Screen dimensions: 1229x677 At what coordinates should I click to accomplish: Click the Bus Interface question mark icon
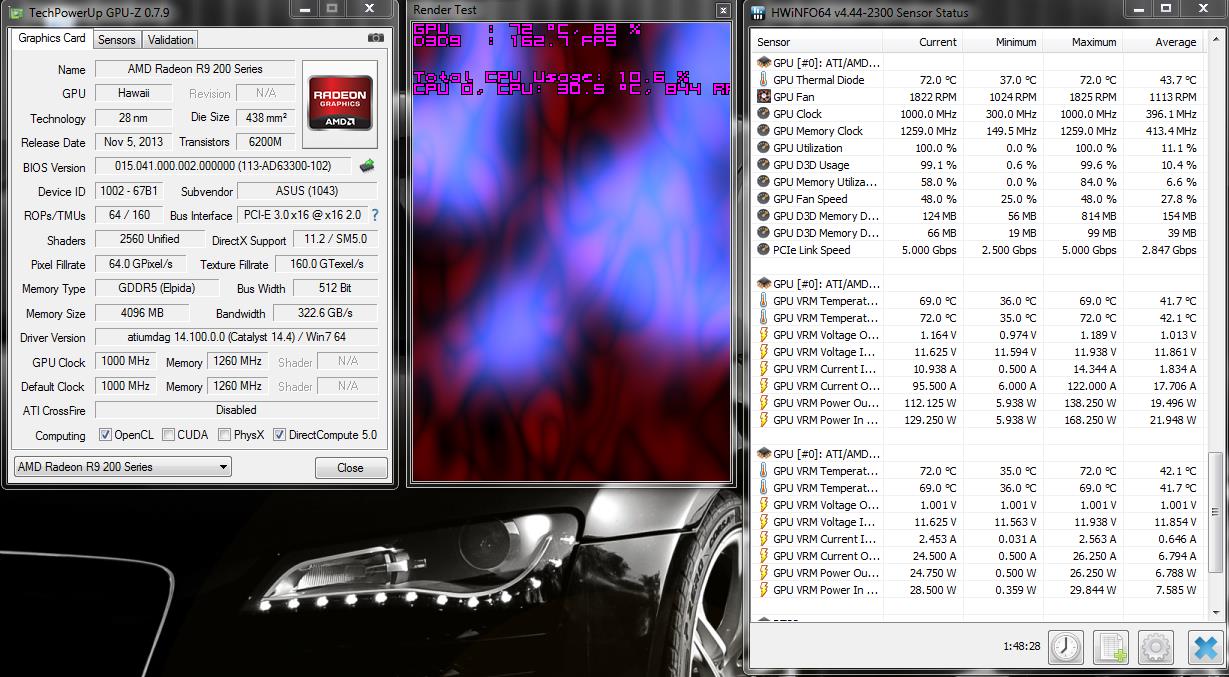375,215
